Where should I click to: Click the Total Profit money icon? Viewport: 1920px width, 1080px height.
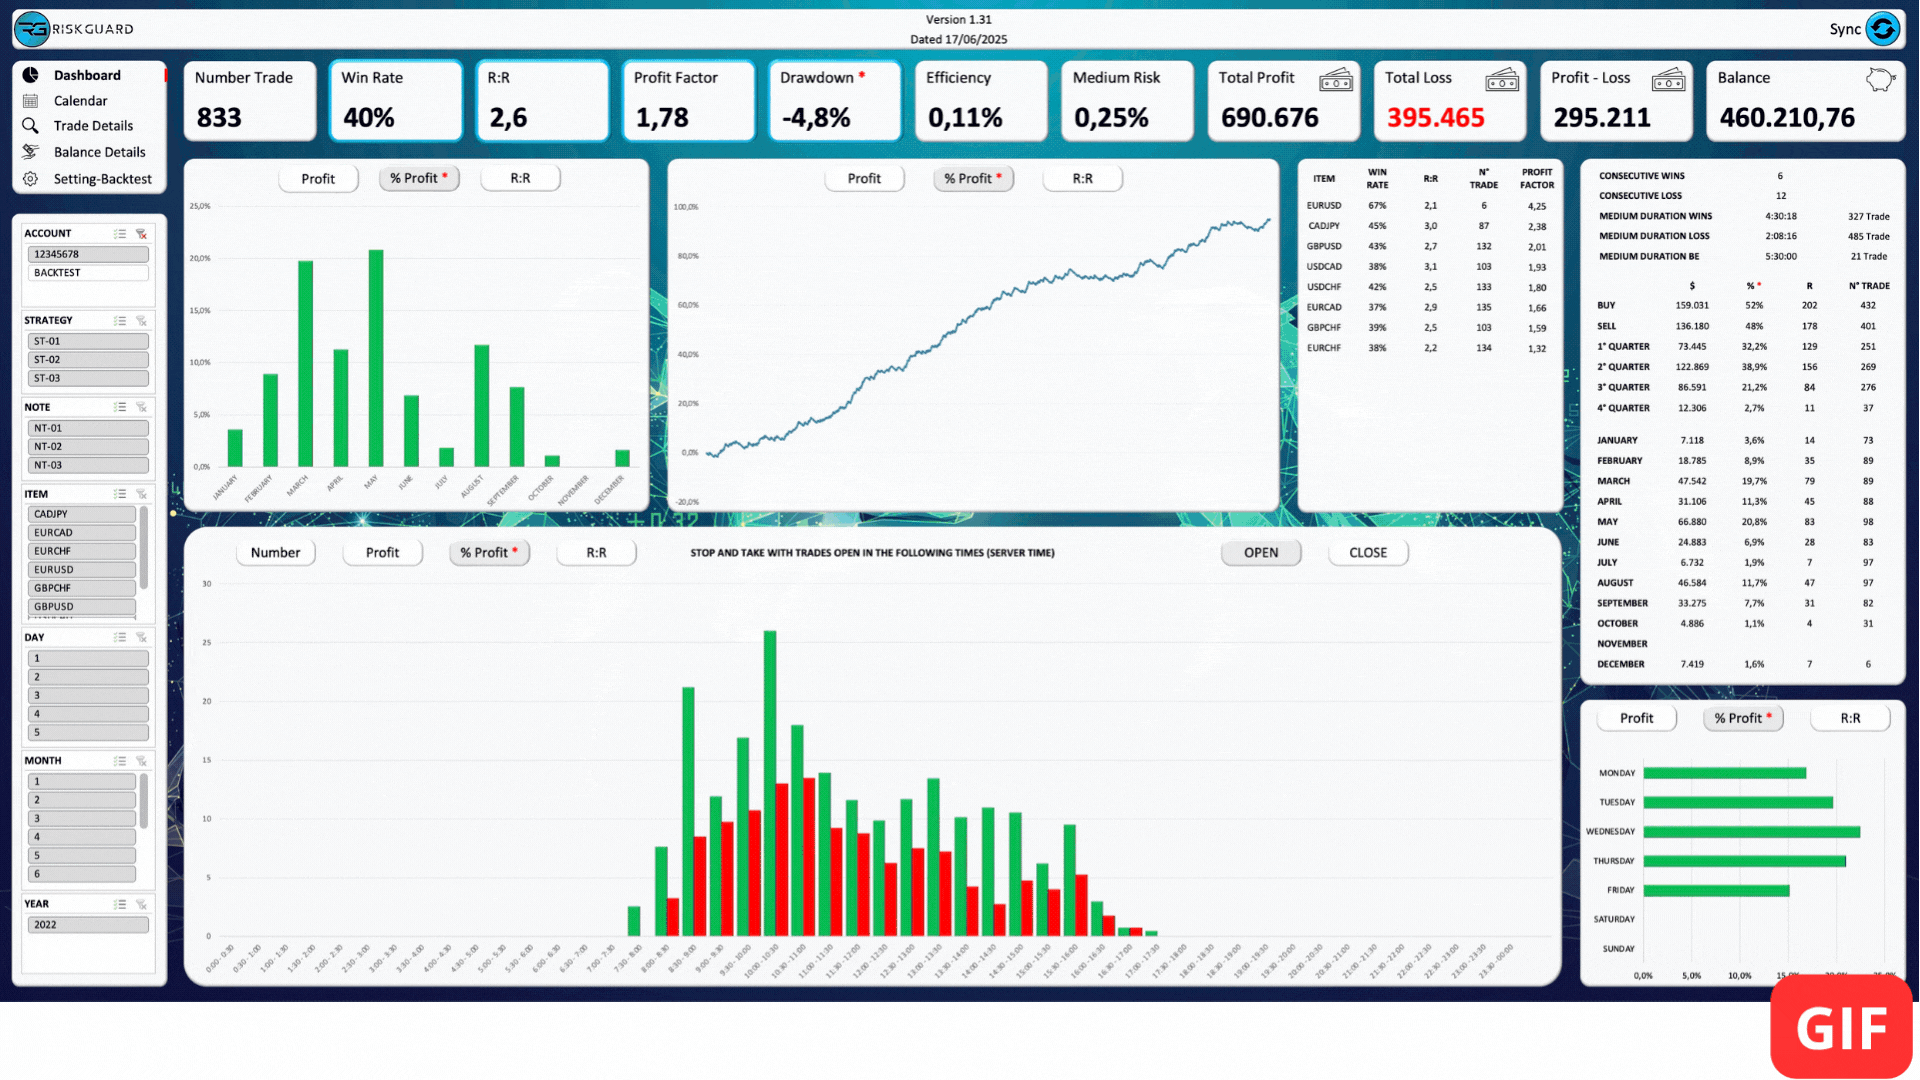tap(1335, 80)
